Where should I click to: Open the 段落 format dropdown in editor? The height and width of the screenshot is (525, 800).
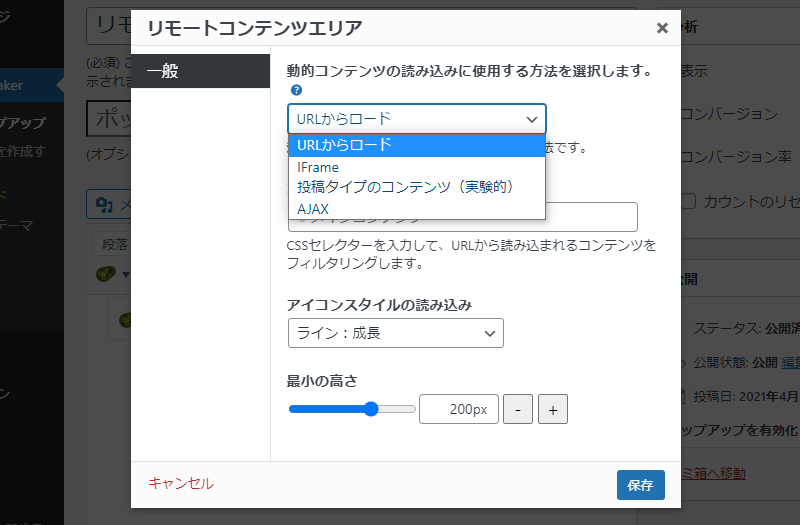pos(115,244)
